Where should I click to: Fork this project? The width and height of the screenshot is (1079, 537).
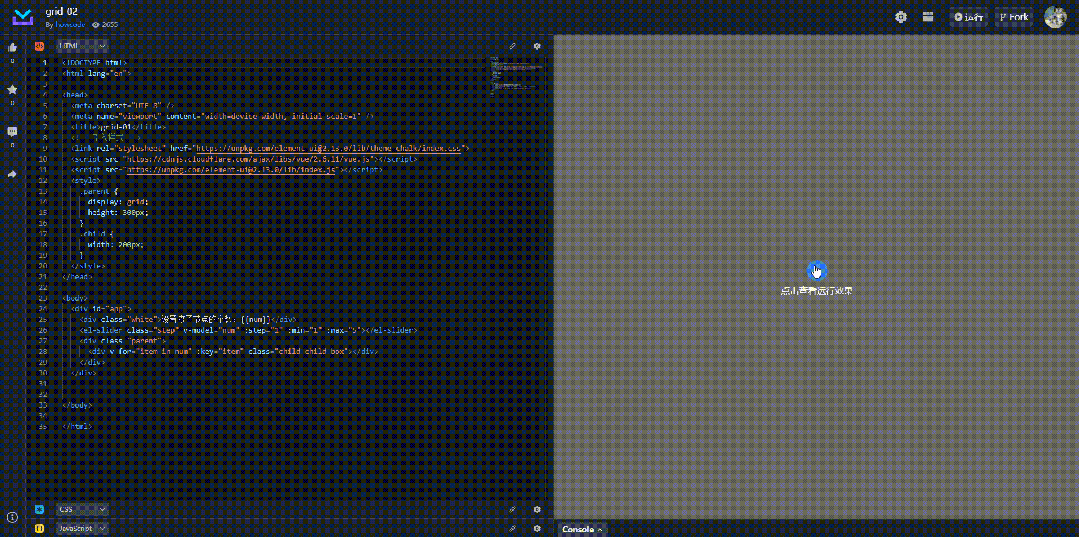[1014, 17]
